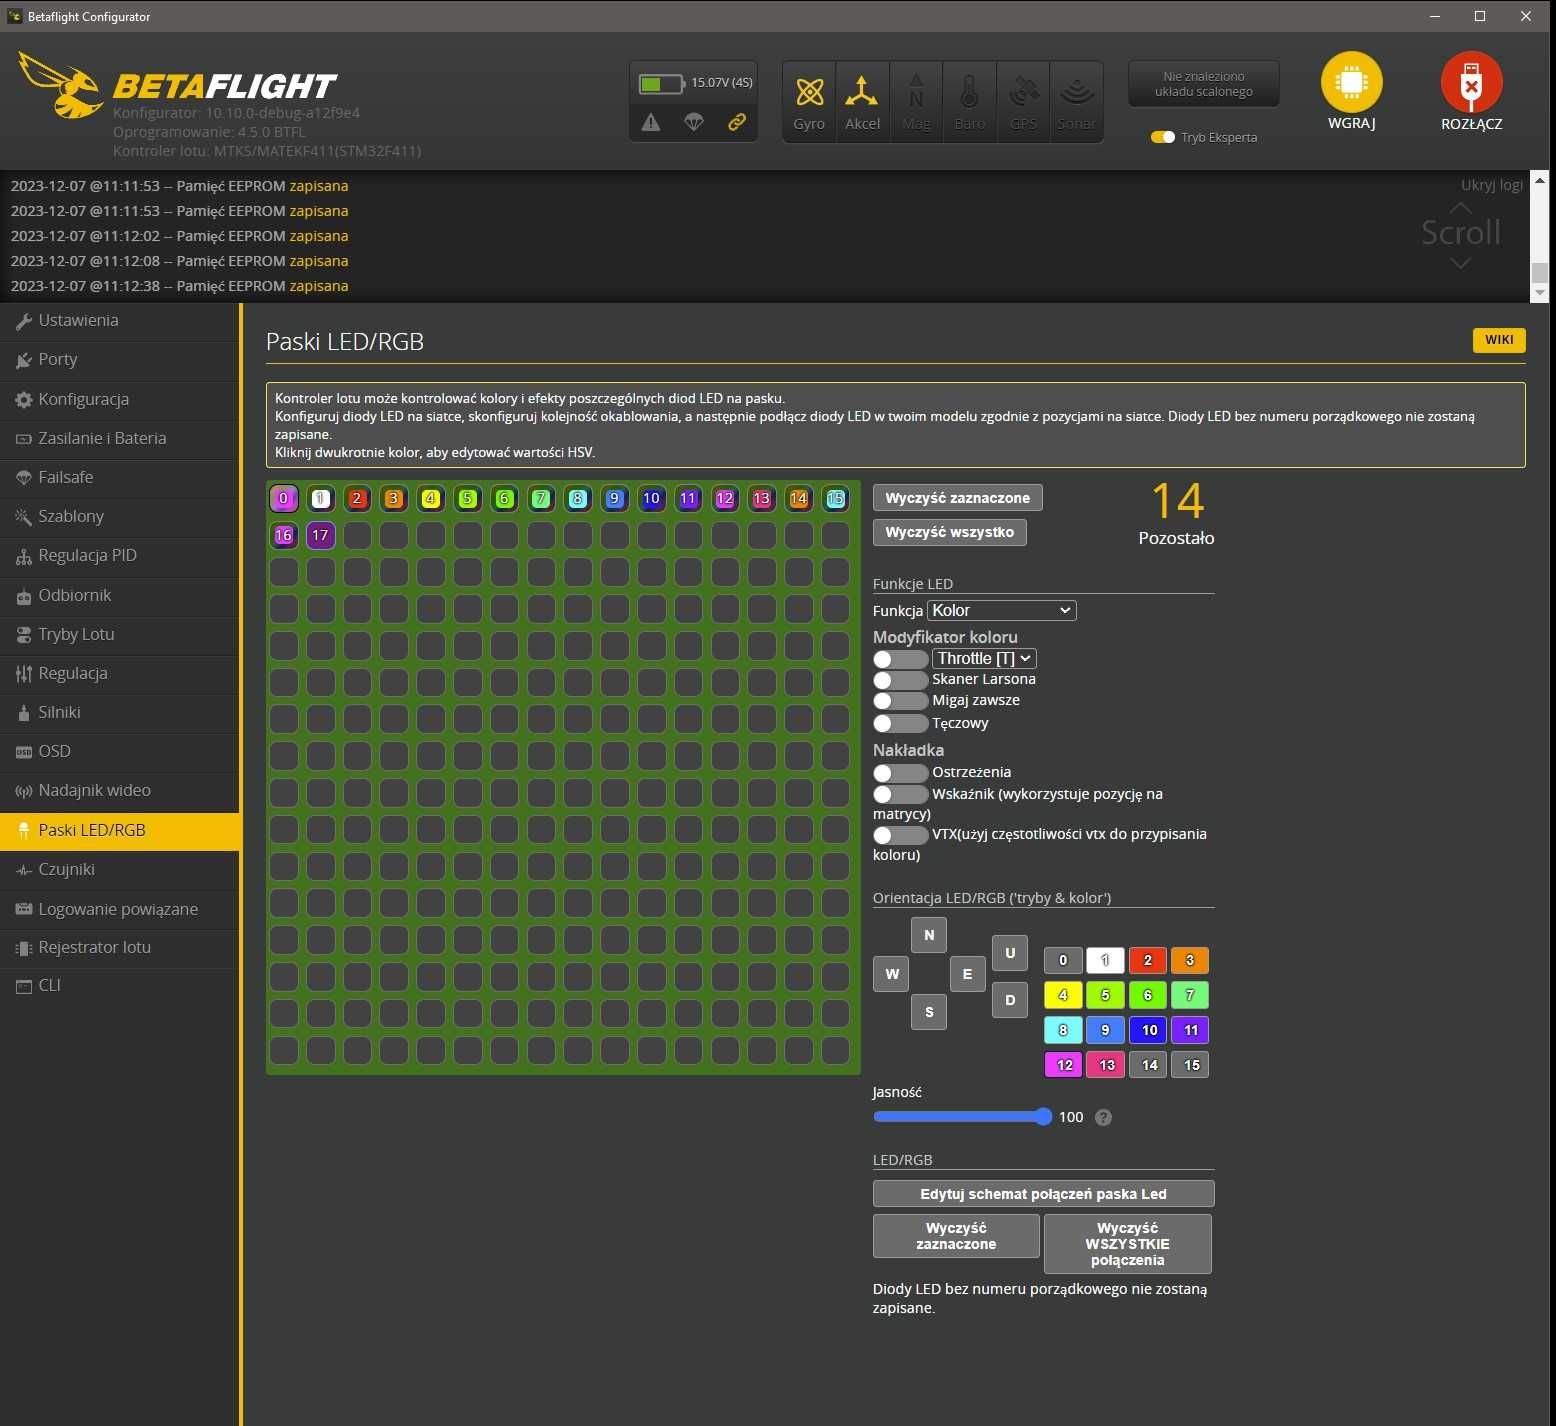Pick blue color swatch number 10
The height and width of the screenshot is (1426, 1556).
coord(1149,1030)
